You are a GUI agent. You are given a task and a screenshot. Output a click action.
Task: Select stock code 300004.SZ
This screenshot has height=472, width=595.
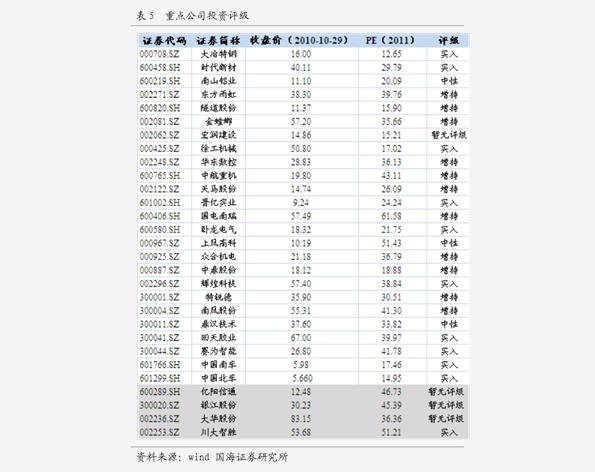(159, 311)
